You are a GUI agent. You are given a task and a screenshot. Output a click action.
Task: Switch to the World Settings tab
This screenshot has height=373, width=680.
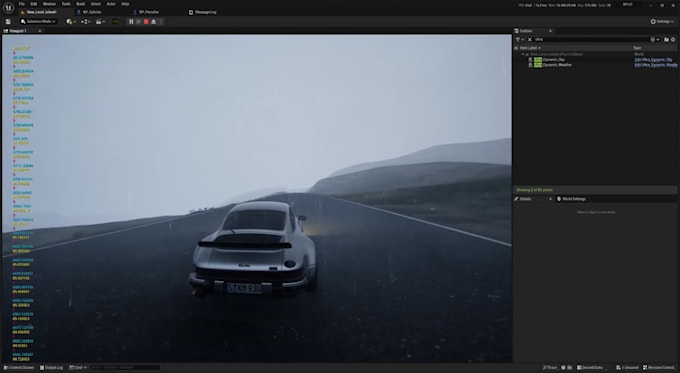(x=572, y=199)
